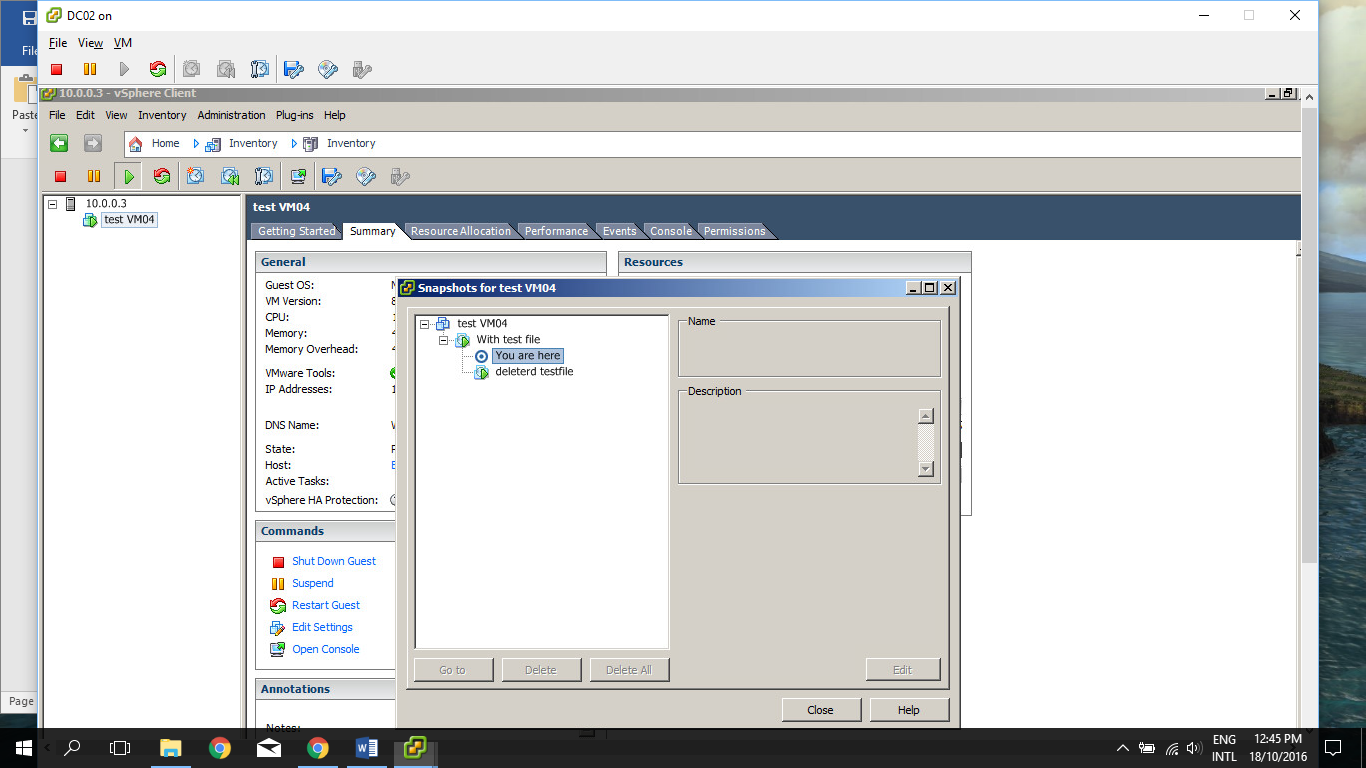The image size is (1366, 768).
Task: Click the CD/DVD connect icon in vSphere toolbar
Action: (366, 177)
